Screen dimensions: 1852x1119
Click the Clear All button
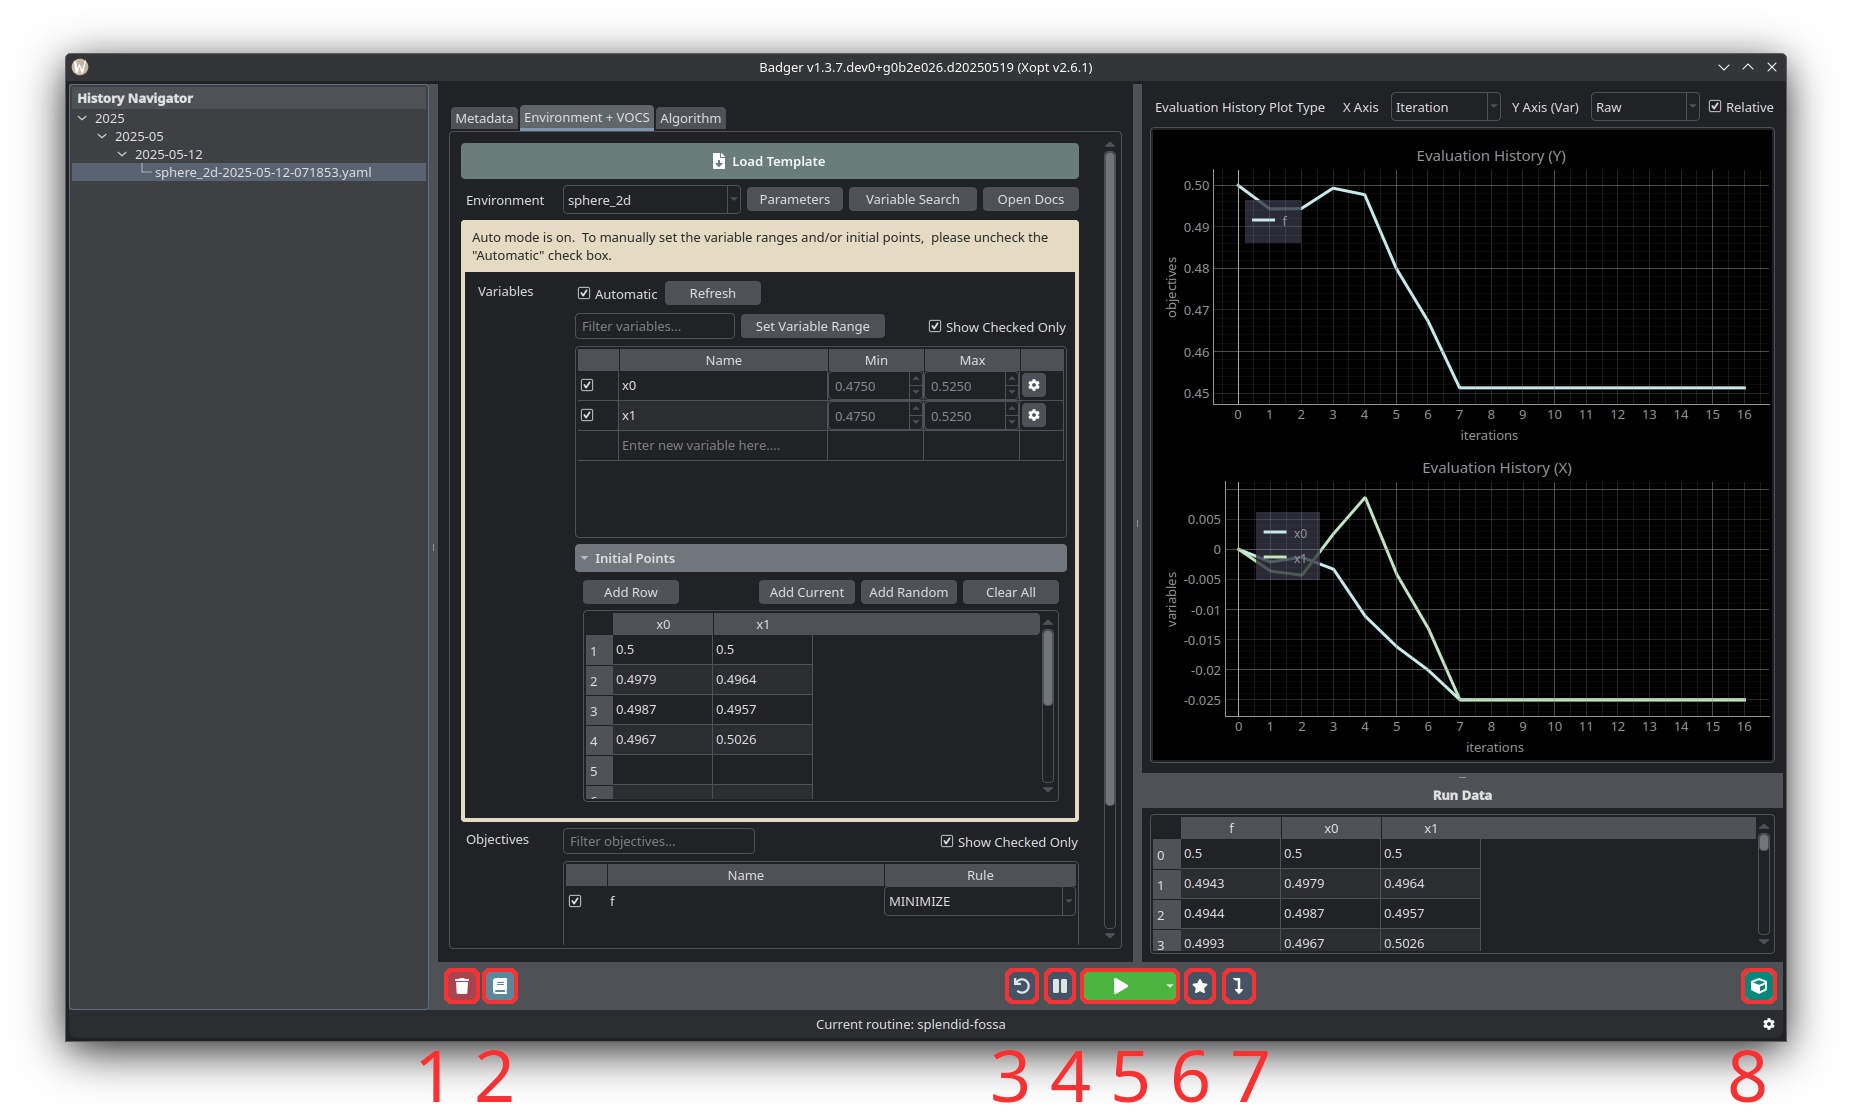(x=1011, y=592)
